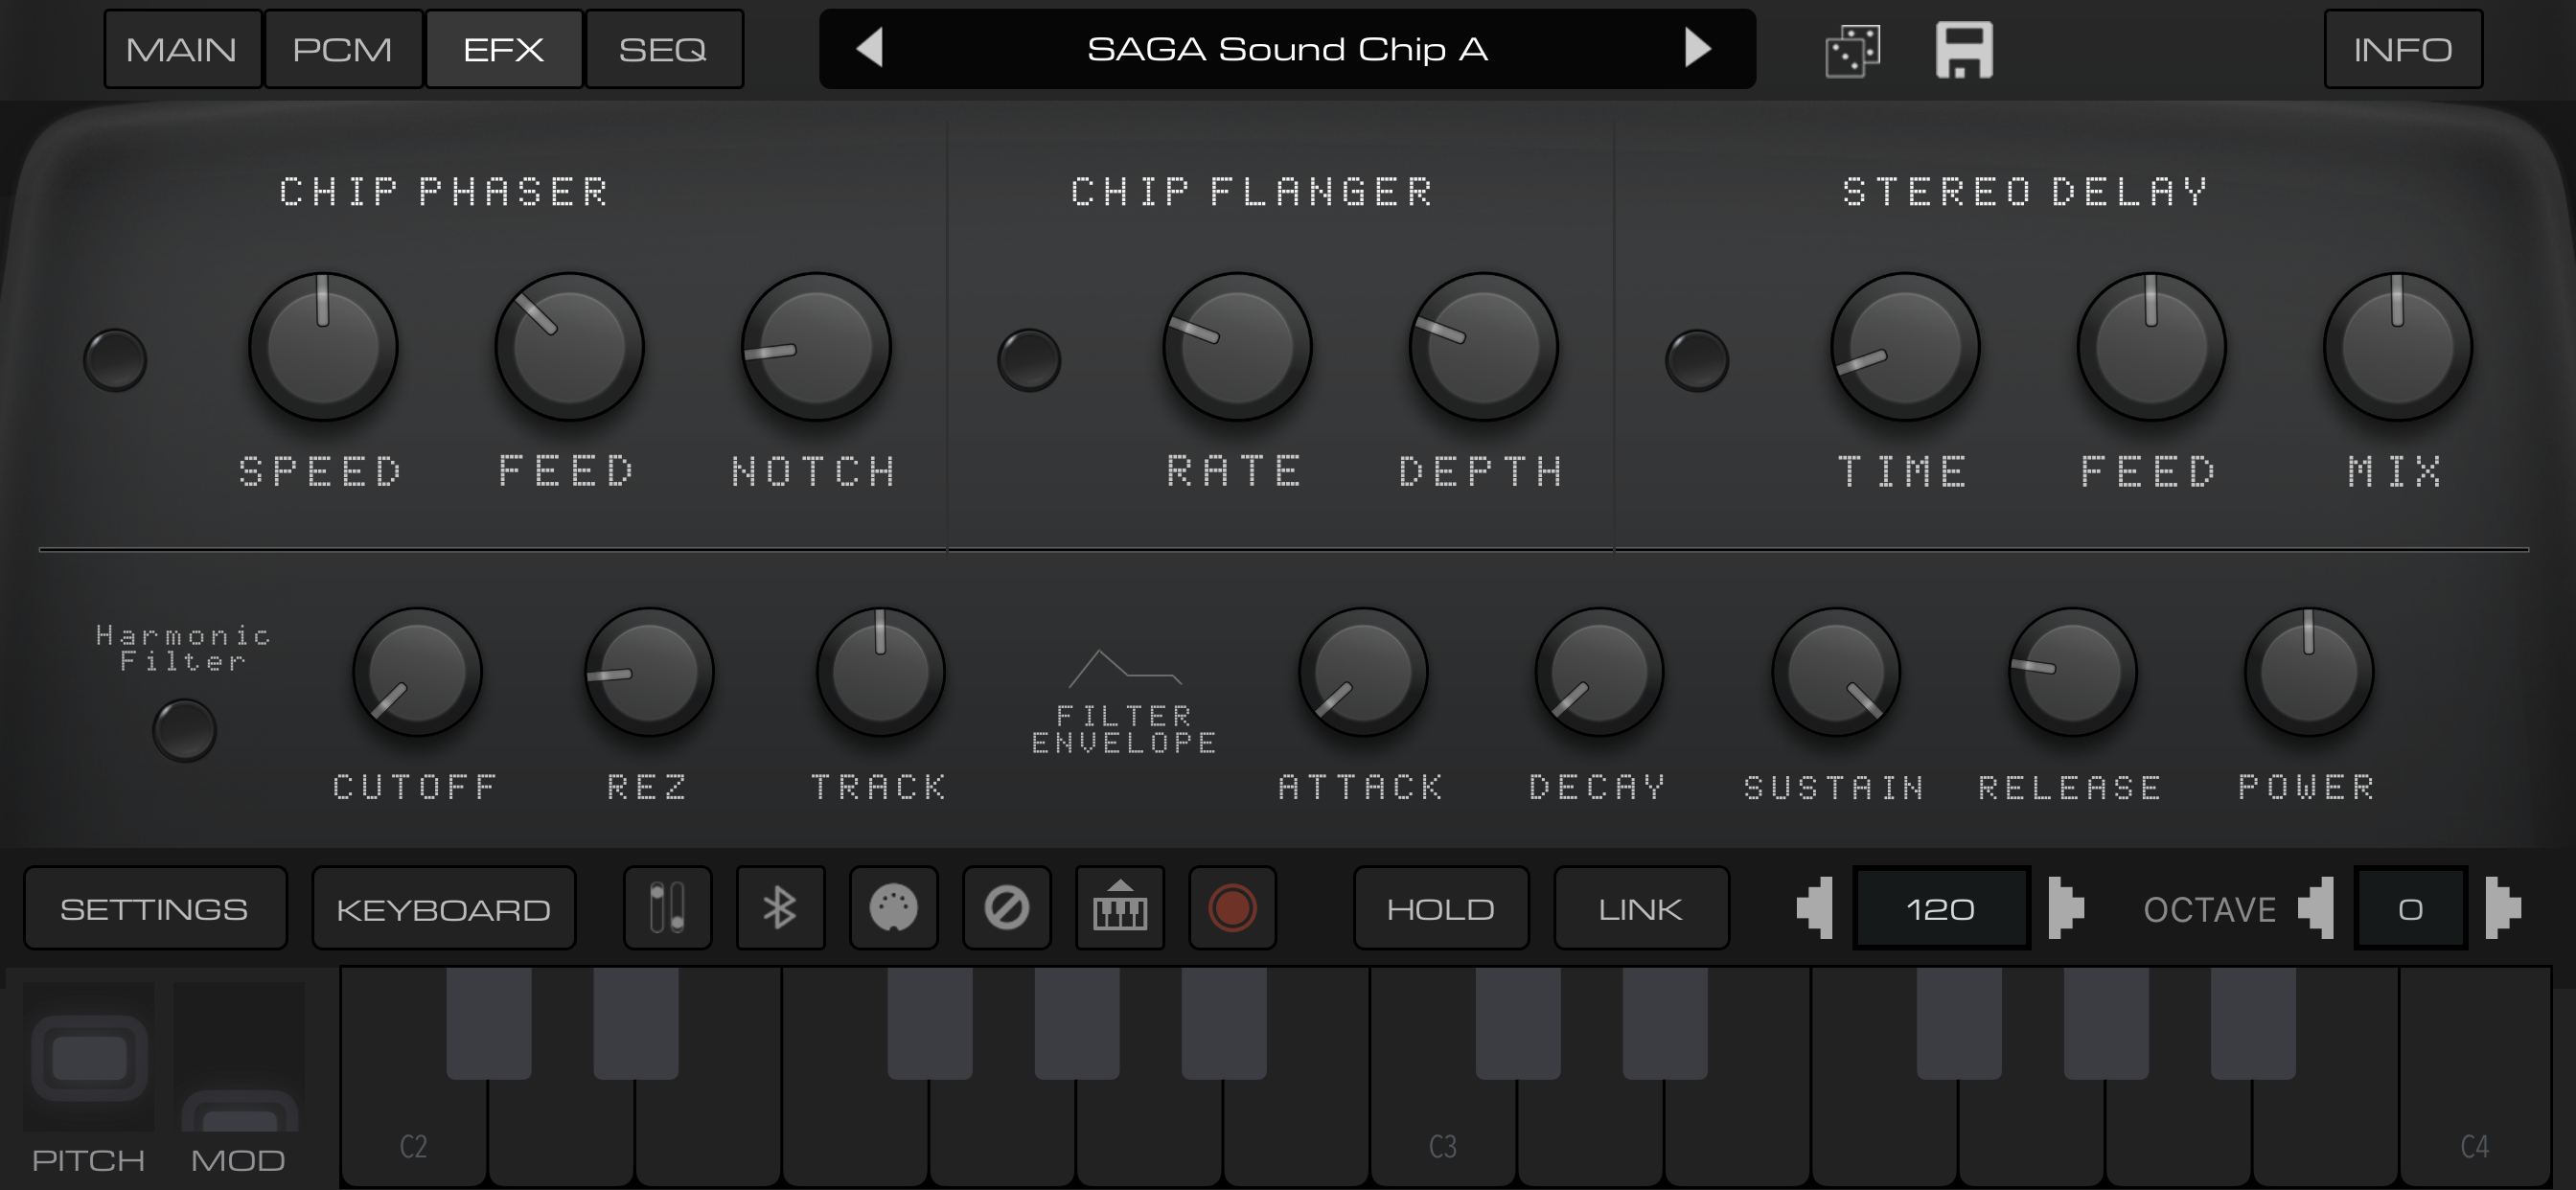
Task: Open MIDI connection settings via DIN icon
Action: coord(894,907)
